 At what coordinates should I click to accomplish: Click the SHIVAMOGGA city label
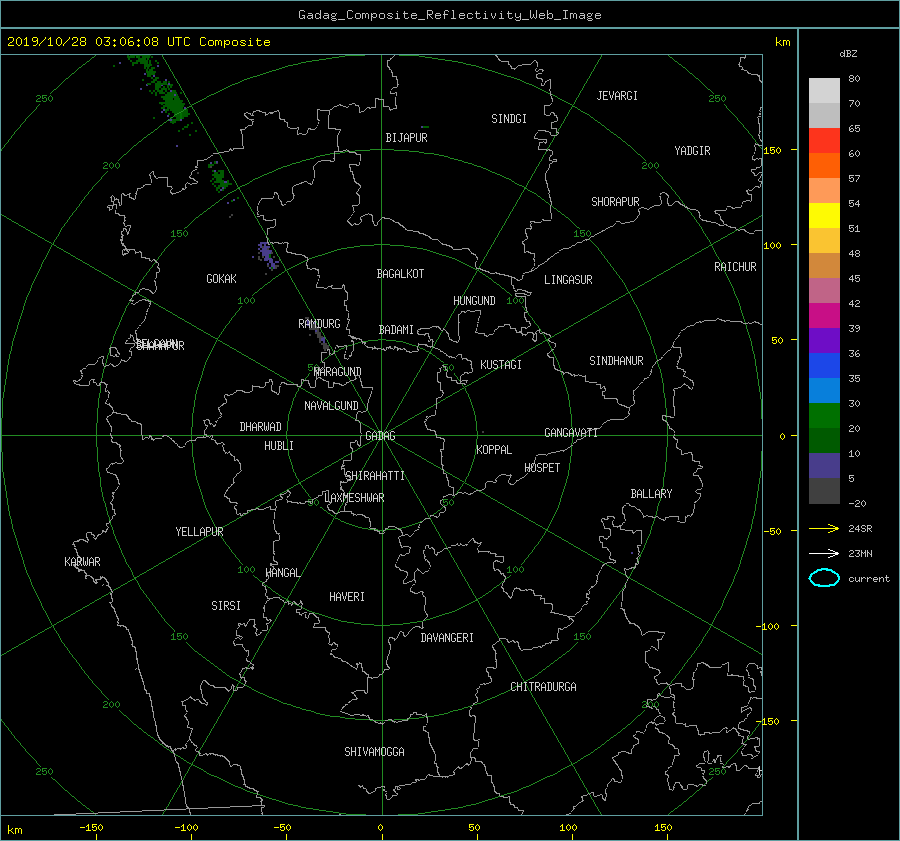(374, 751)
